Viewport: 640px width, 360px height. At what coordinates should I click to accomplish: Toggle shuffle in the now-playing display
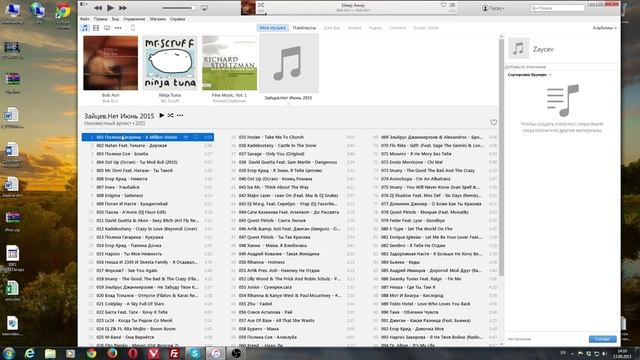tap(261, 5)
